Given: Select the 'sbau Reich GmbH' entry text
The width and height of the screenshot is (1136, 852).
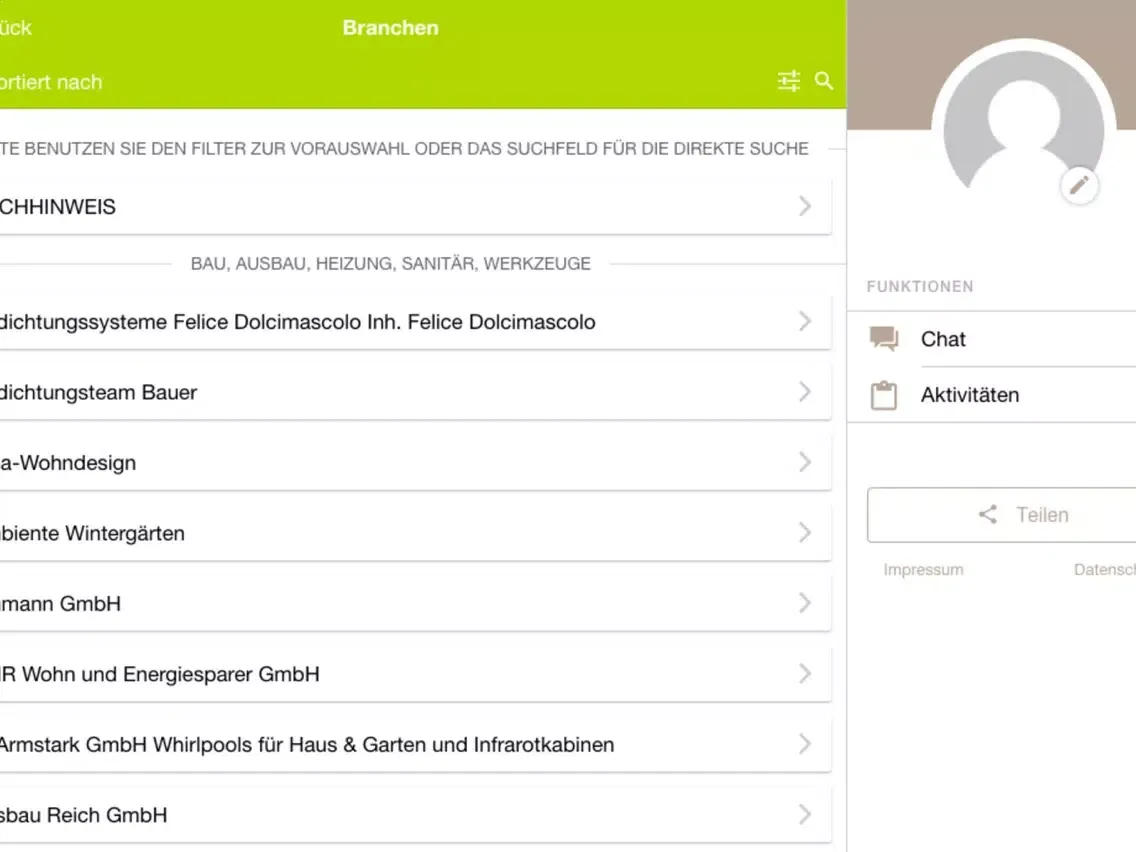Looking at the screenshot, I should pos(83,815).
